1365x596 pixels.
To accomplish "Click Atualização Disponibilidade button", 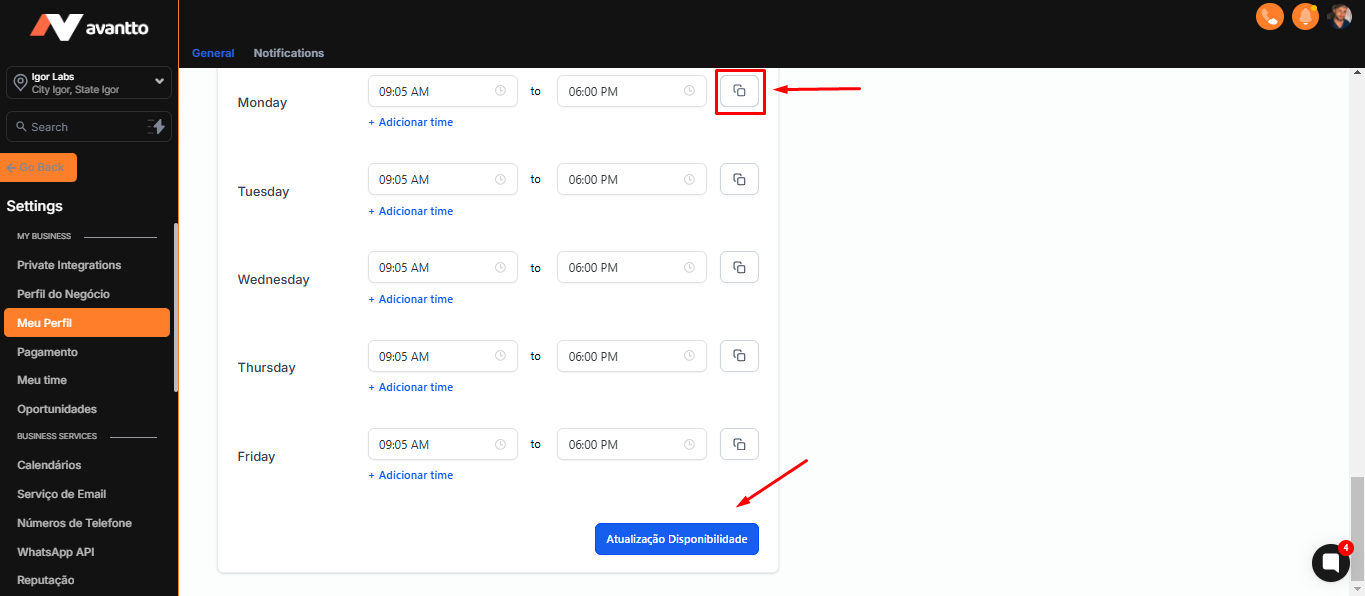I will click(677, 539).
